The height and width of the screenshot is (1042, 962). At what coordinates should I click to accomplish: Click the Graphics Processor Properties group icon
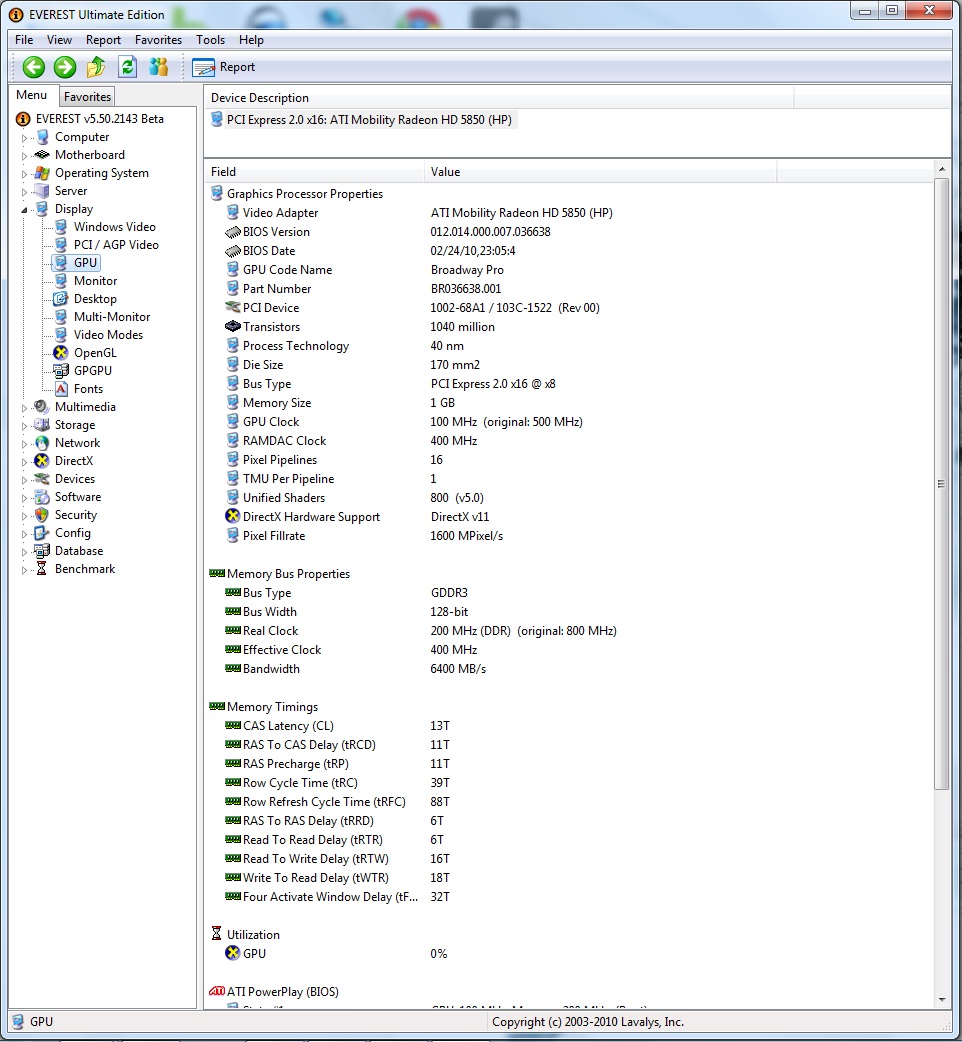(x=217, y=193)
